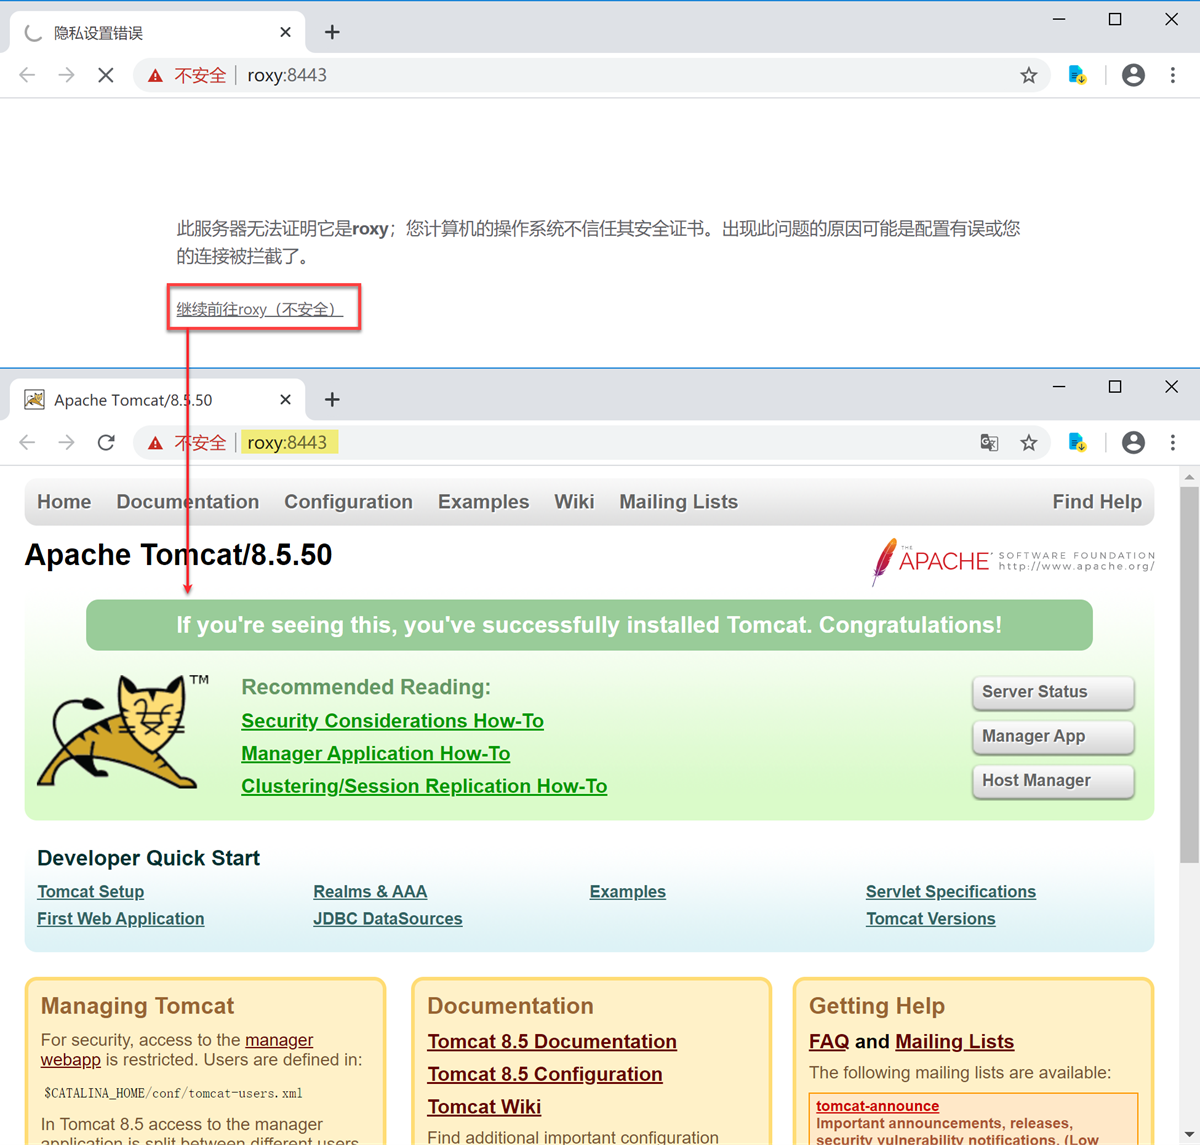The height and width of the screenshot is (1147, 1200).
Task: Click Tomcat page vertical scrollbar thumb
Action: [x=1189, y=673]
